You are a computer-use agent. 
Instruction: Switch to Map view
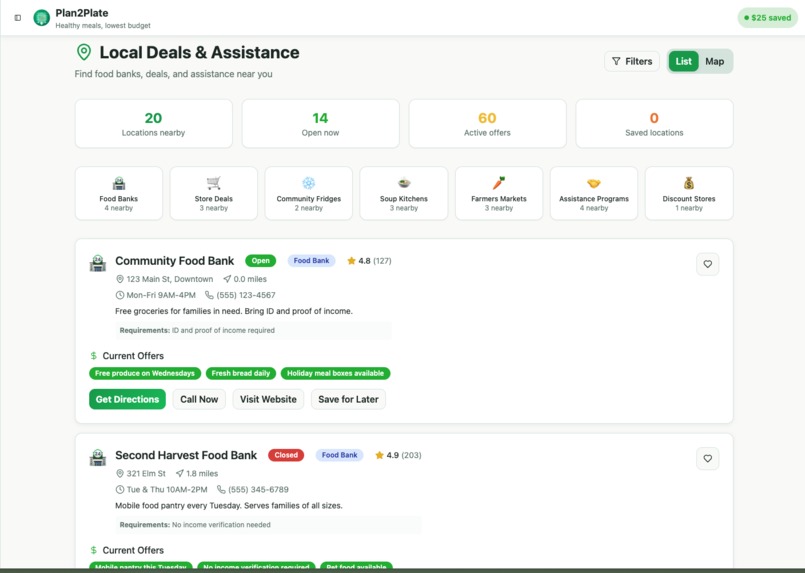(x=714, y=61)
